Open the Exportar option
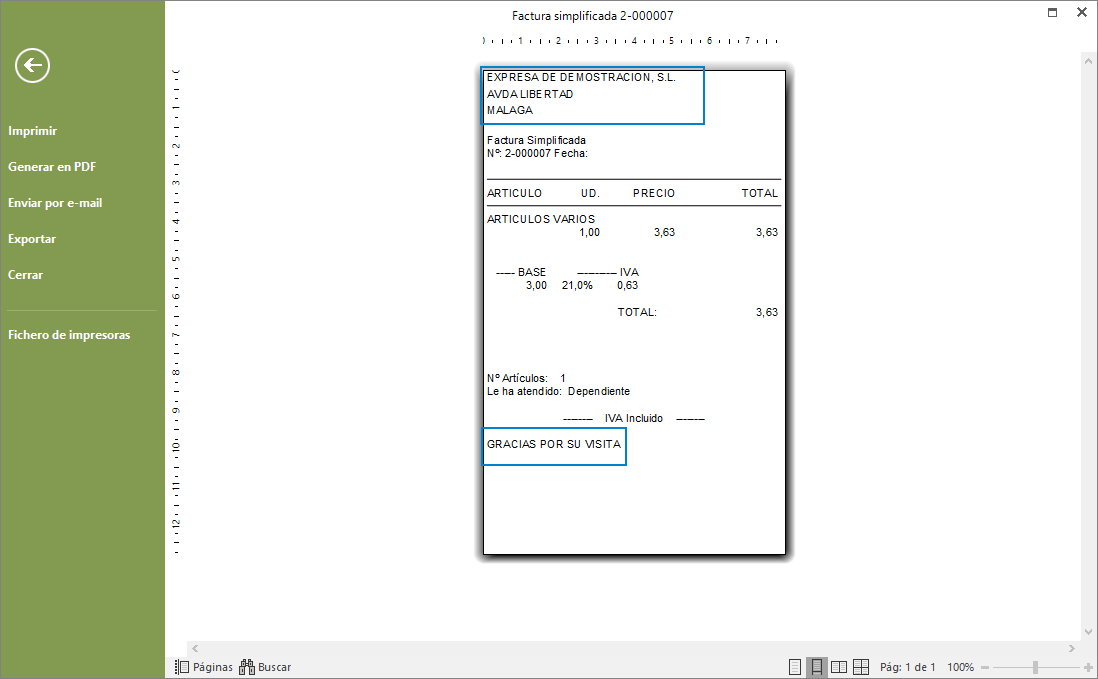1098x679 pixels. tap(32, 239)
